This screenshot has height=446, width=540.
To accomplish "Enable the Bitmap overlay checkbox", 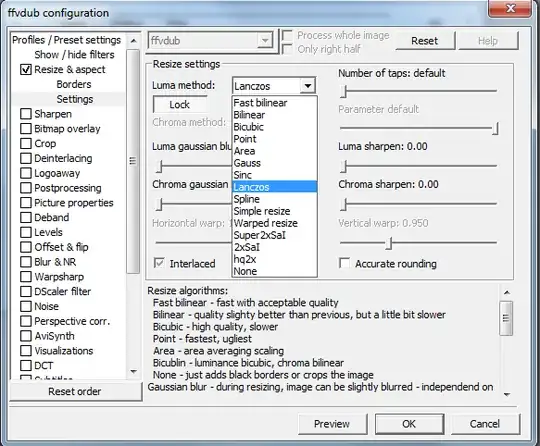I will click(26, 129).
